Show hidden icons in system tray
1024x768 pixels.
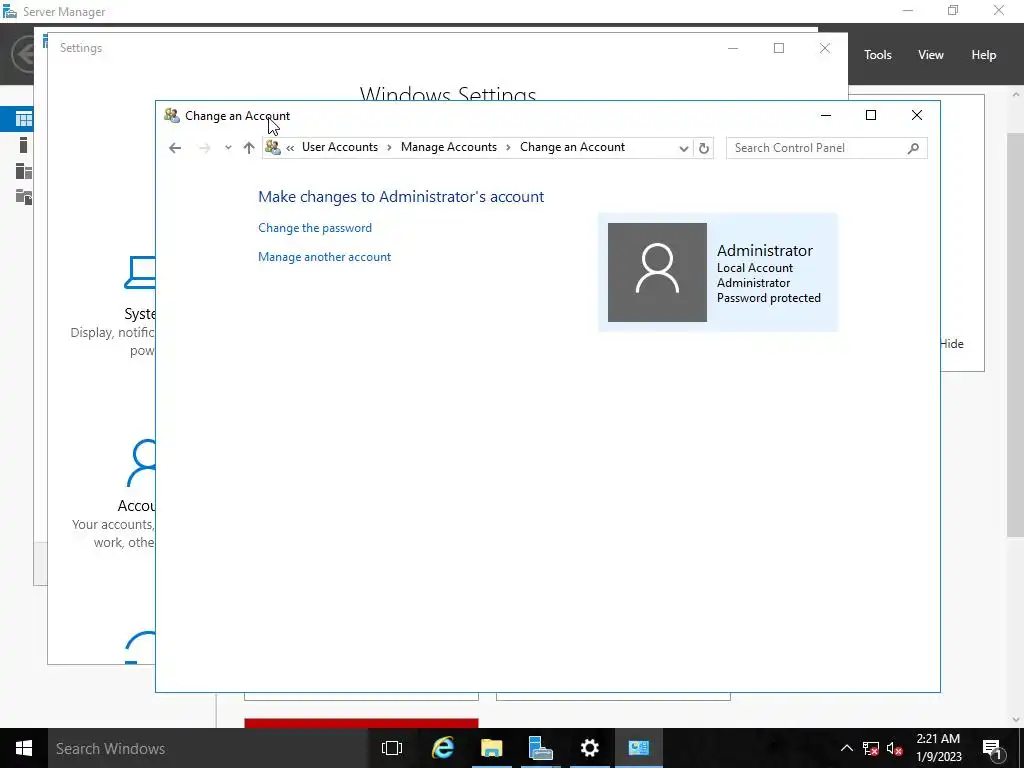[846, 748]
